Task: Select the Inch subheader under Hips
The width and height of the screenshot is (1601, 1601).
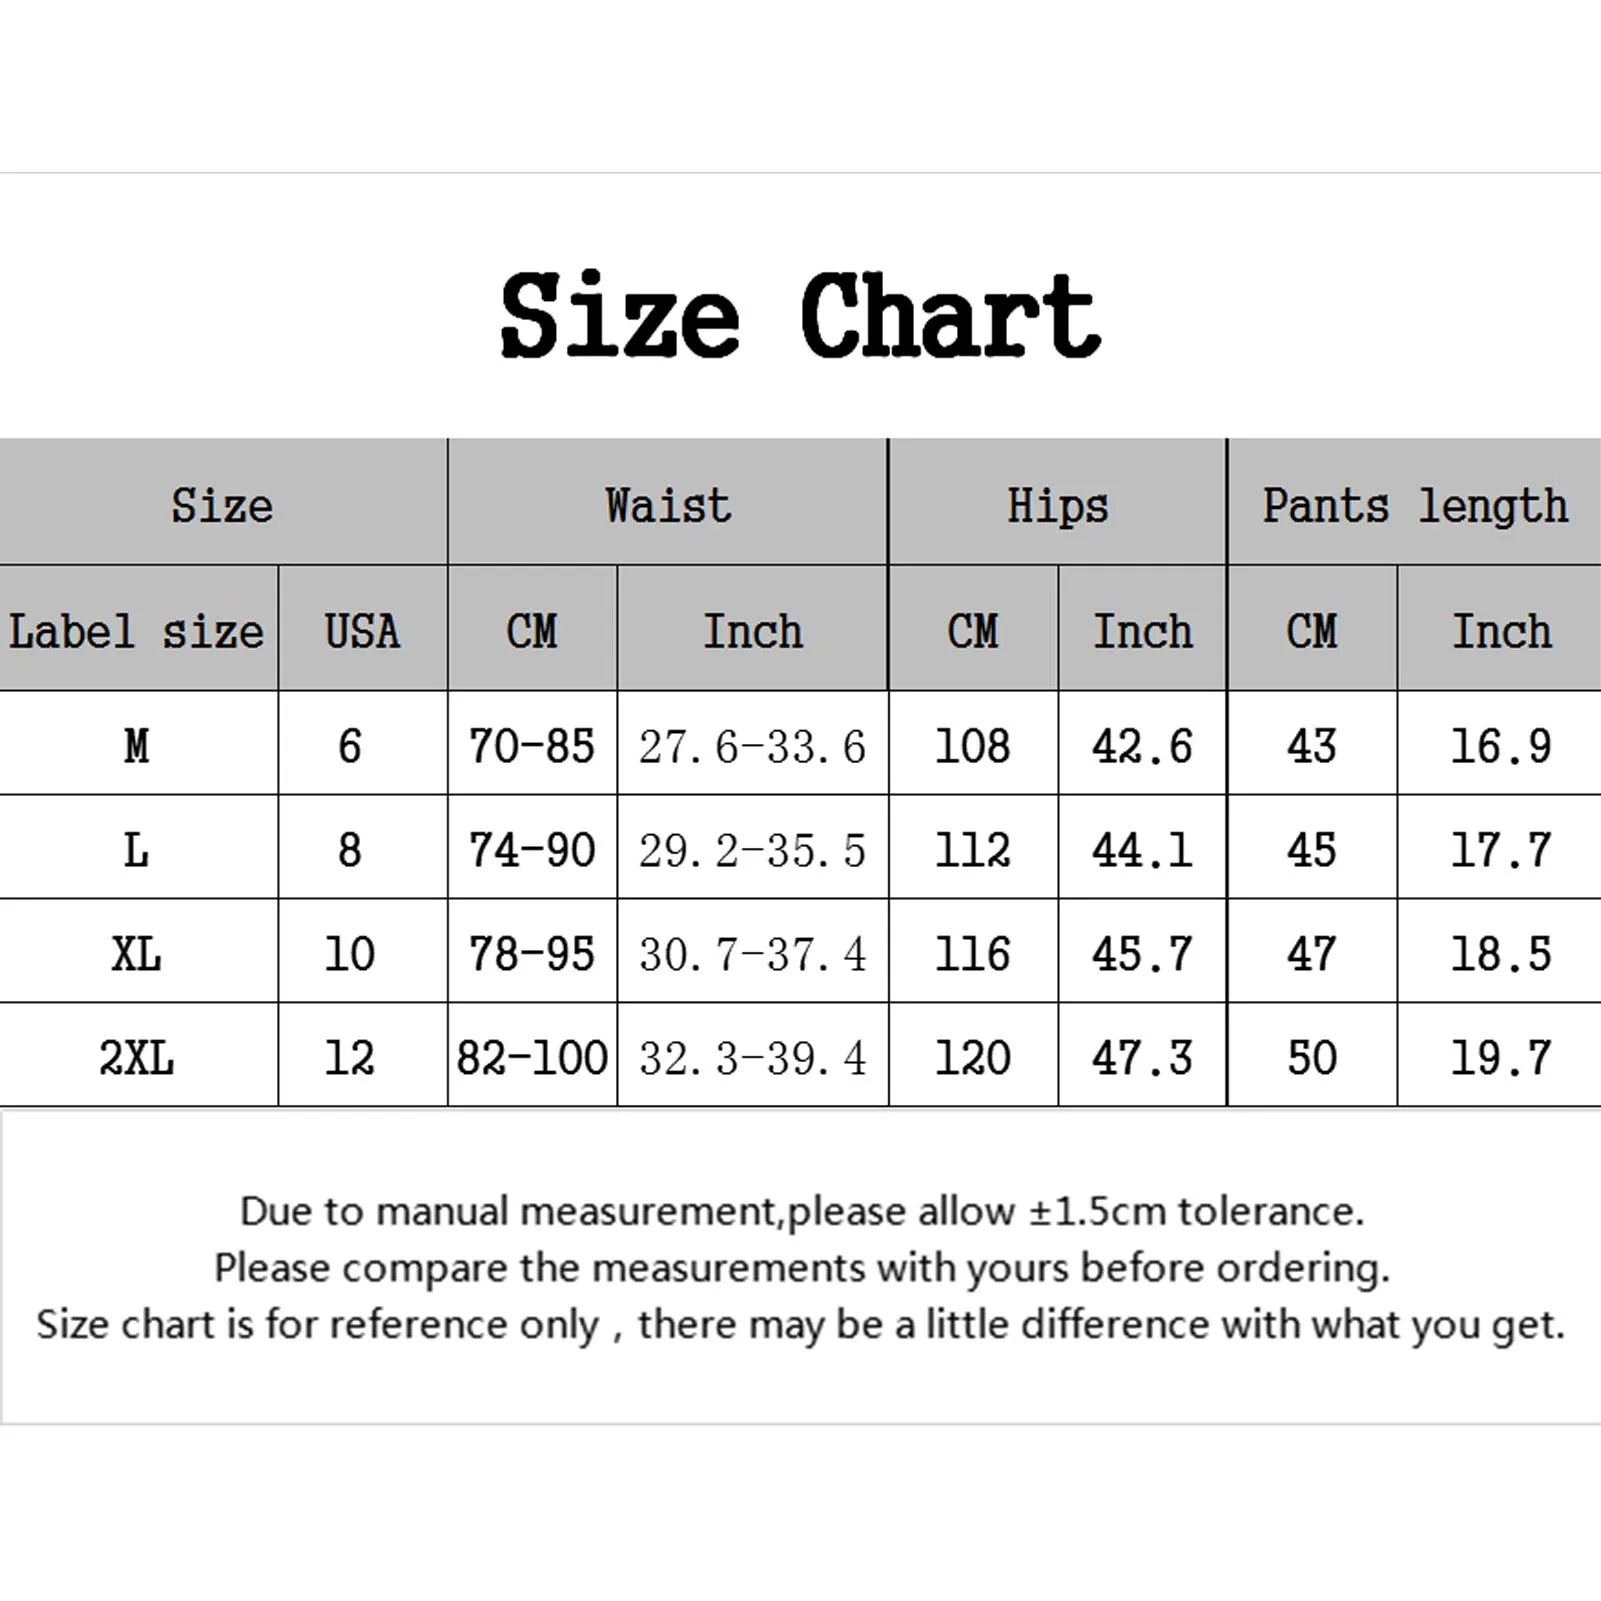Action: (1142, 631)
